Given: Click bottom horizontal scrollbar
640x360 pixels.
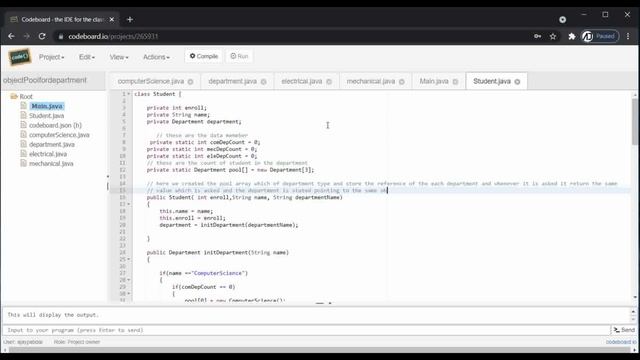Looking at the screenshot, I should (x=318, y=350).
